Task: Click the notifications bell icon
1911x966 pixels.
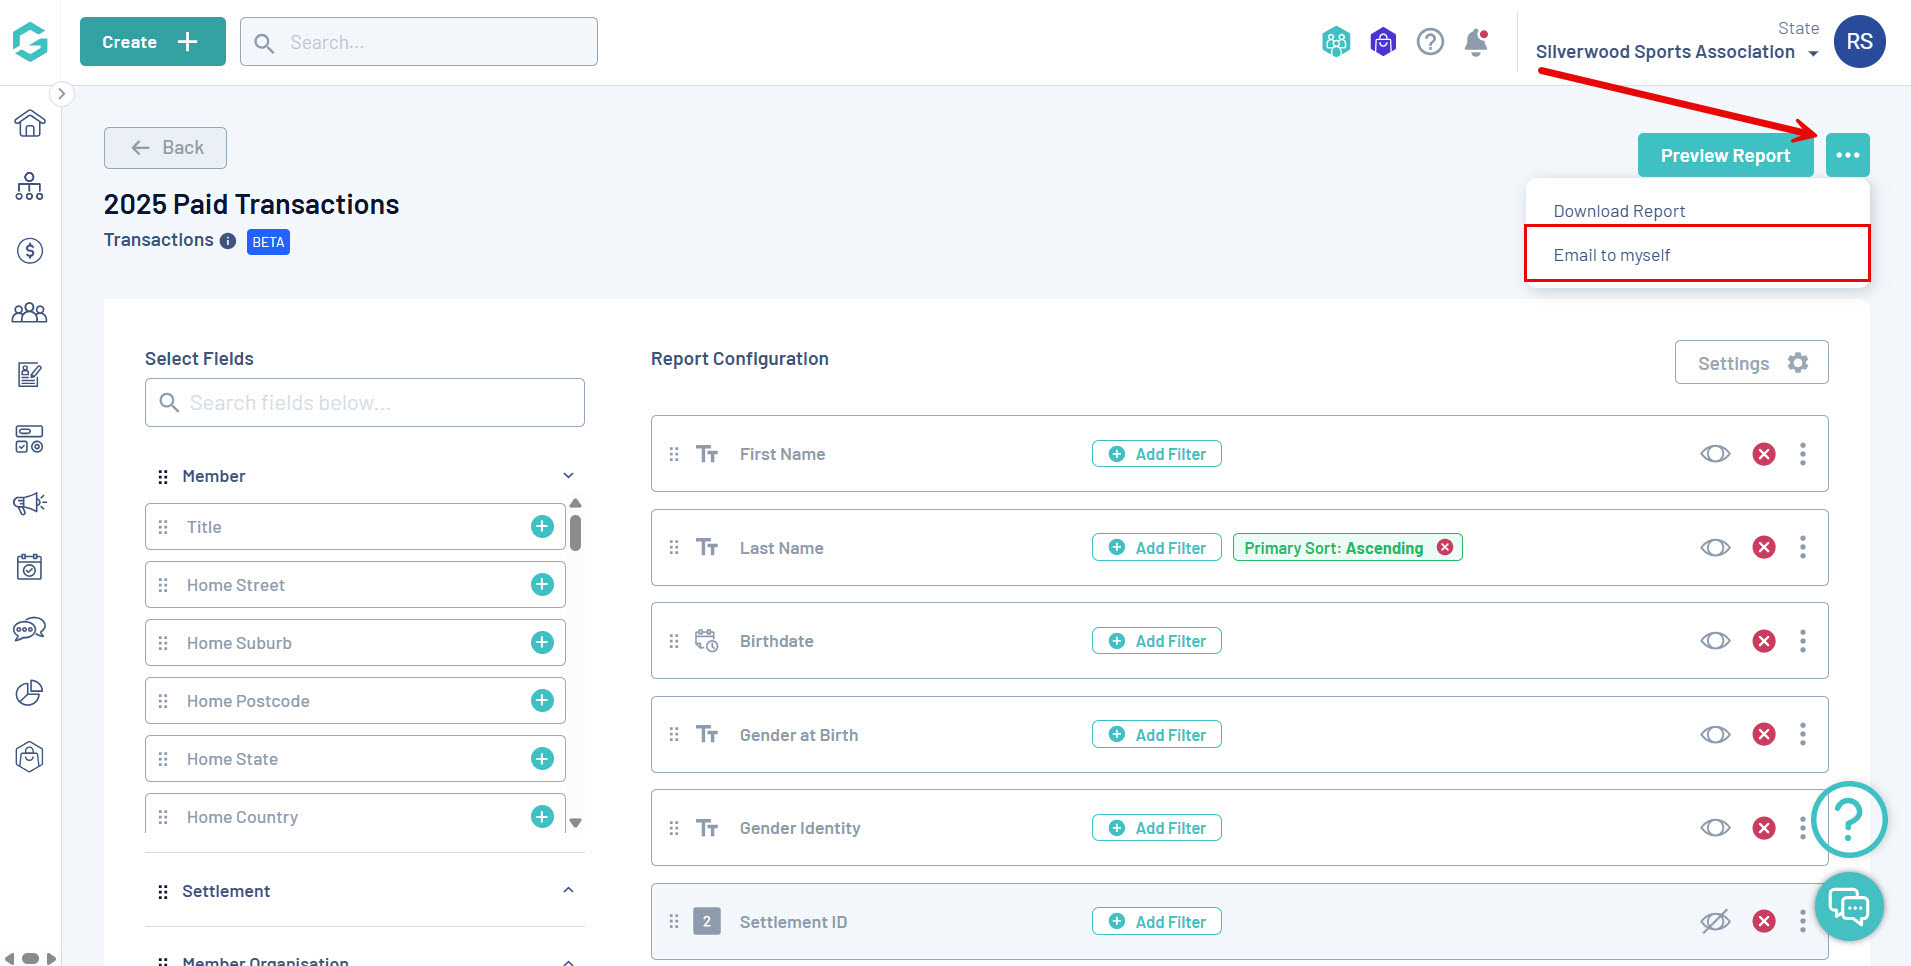Action: click(x=1476, y=42)
